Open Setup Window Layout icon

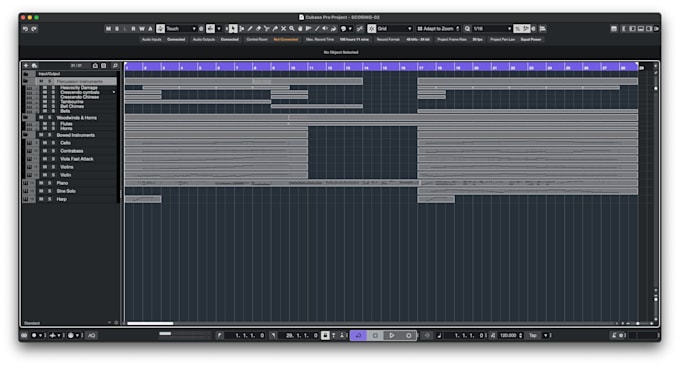tap(614, 29)
